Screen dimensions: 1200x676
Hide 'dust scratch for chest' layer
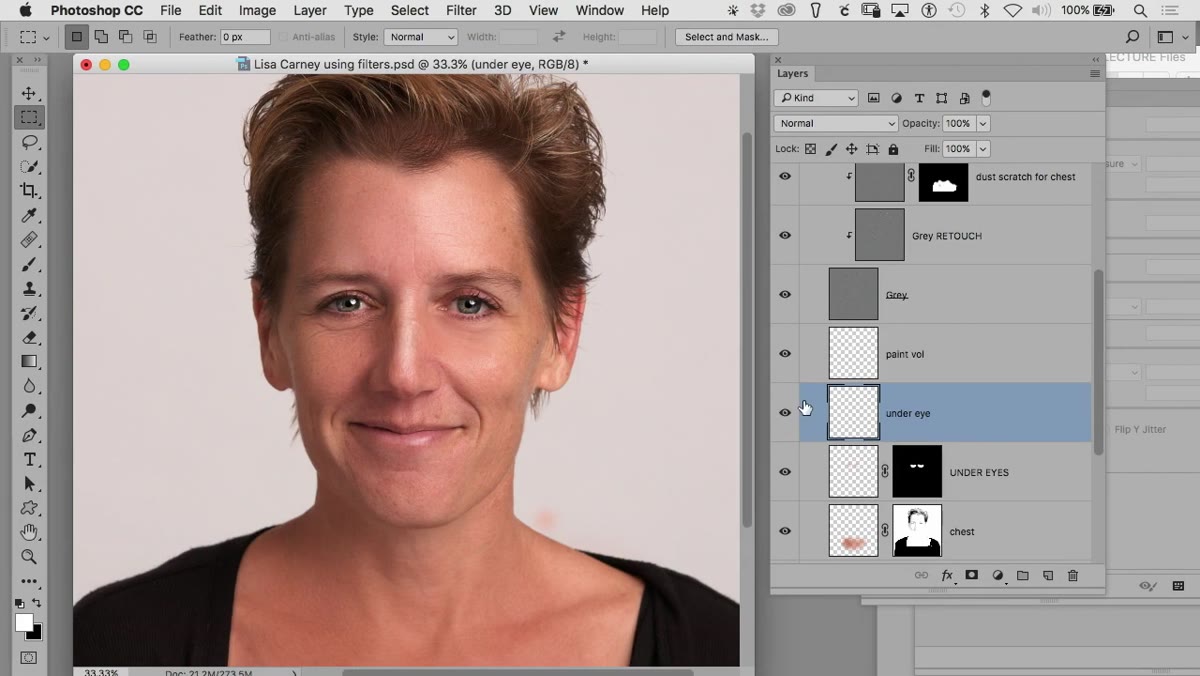click(x=785, y=177)
